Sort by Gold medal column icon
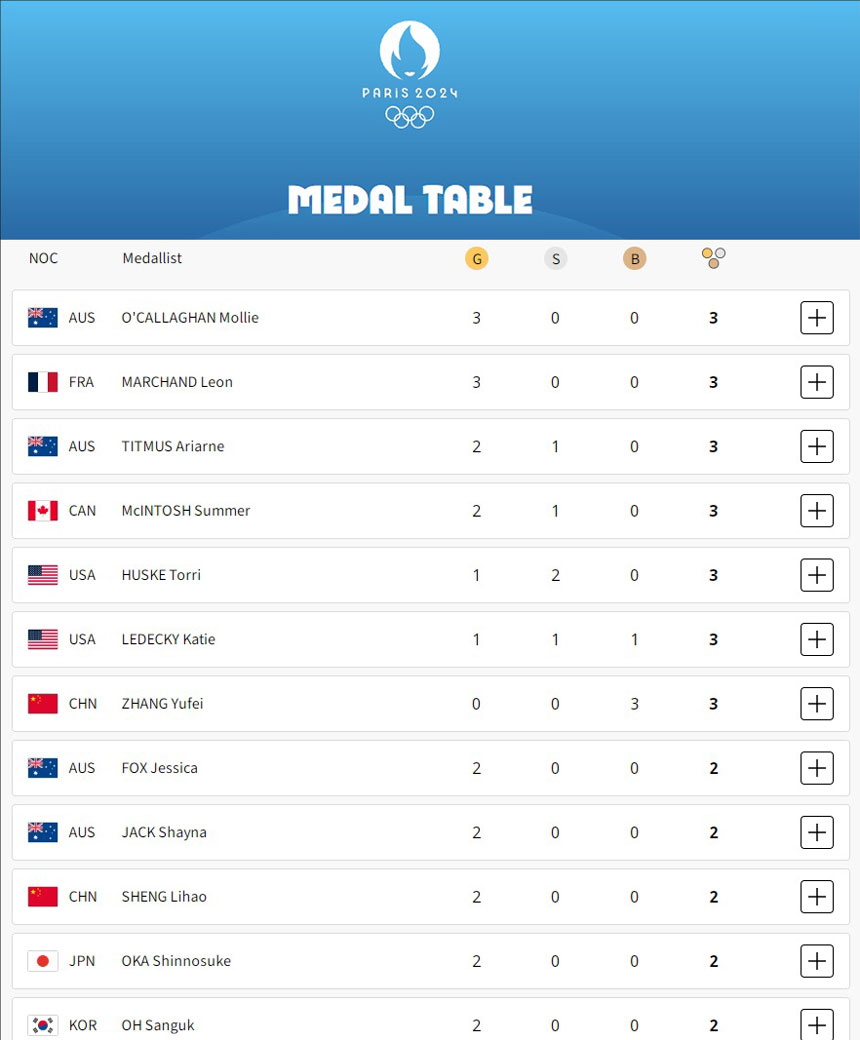 click(x=477, y=259)
